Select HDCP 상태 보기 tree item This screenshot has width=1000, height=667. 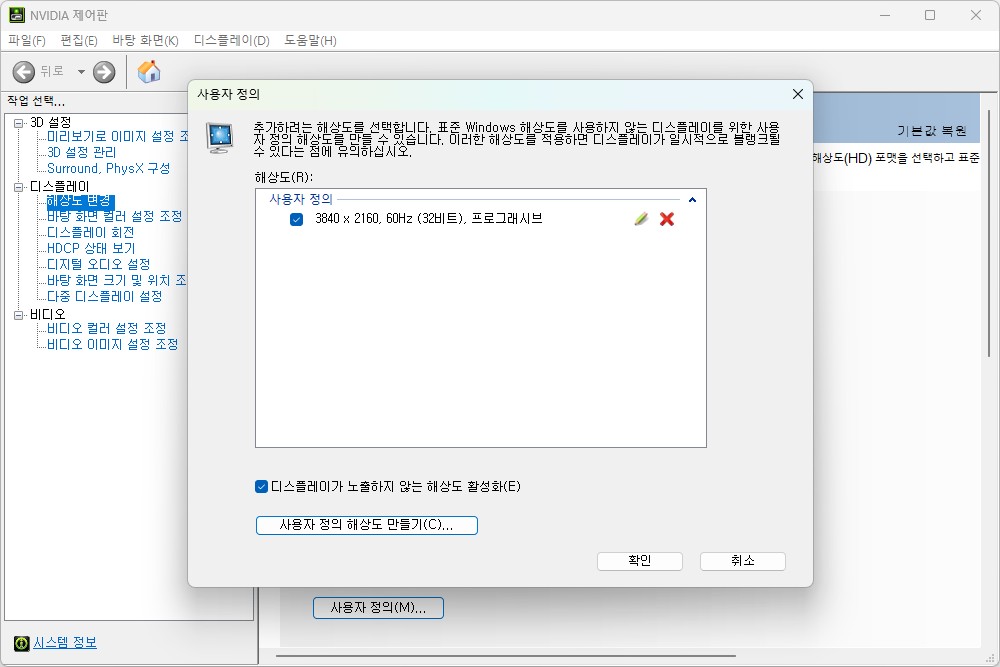(91, 249)
